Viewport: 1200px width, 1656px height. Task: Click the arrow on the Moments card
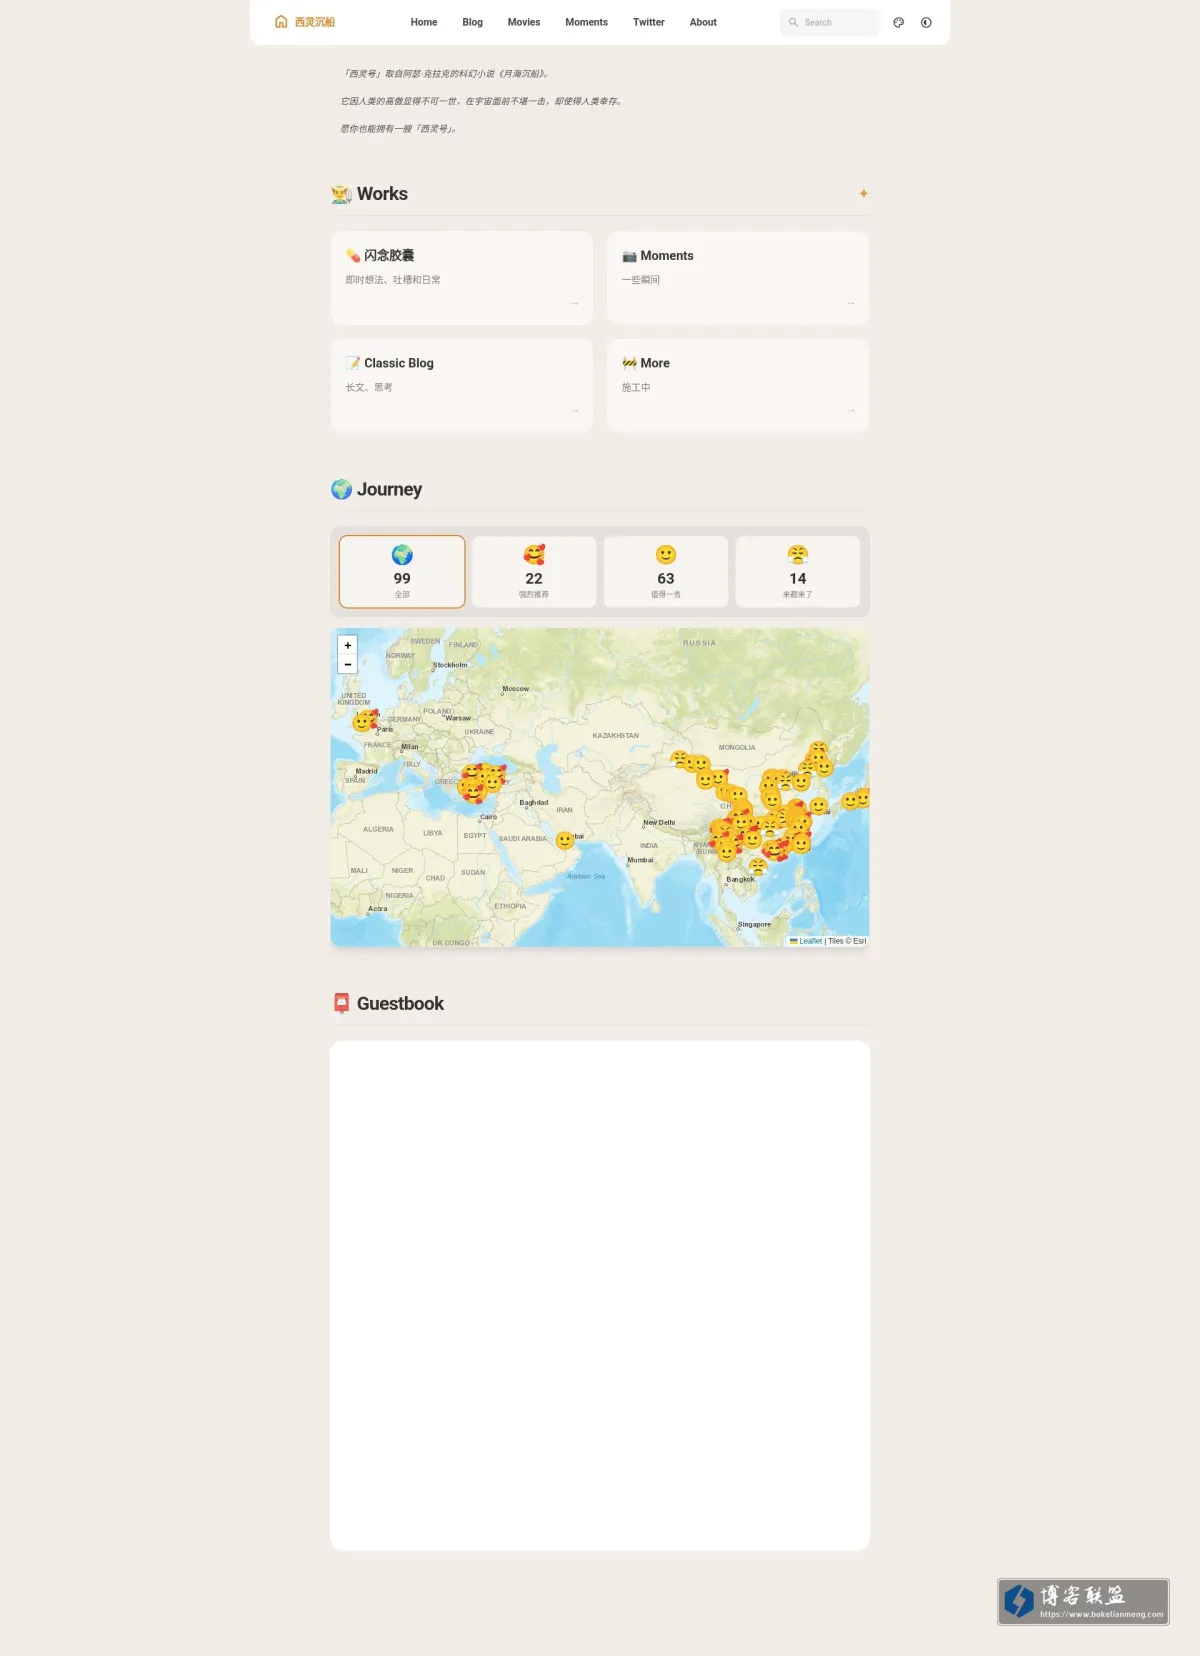[851, 303]
